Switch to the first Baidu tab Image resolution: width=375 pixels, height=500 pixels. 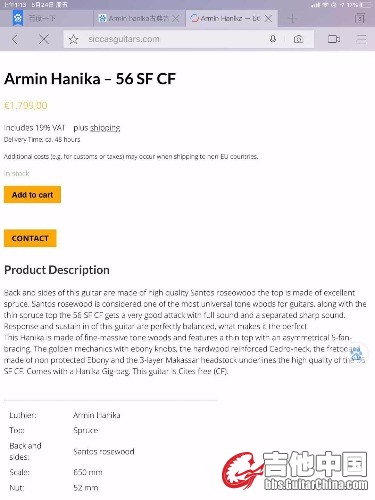click(x=47, y=18)
